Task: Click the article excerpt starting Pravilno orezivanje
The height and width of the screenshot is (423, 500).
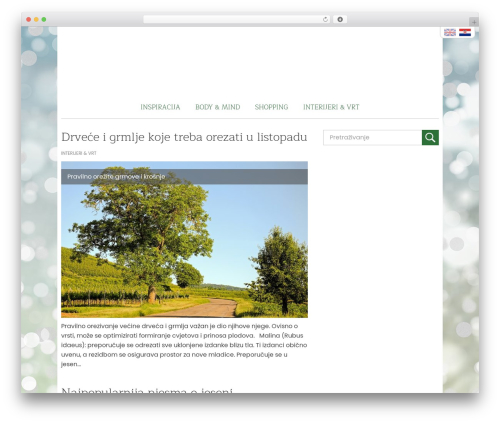Action: point(184,345)
